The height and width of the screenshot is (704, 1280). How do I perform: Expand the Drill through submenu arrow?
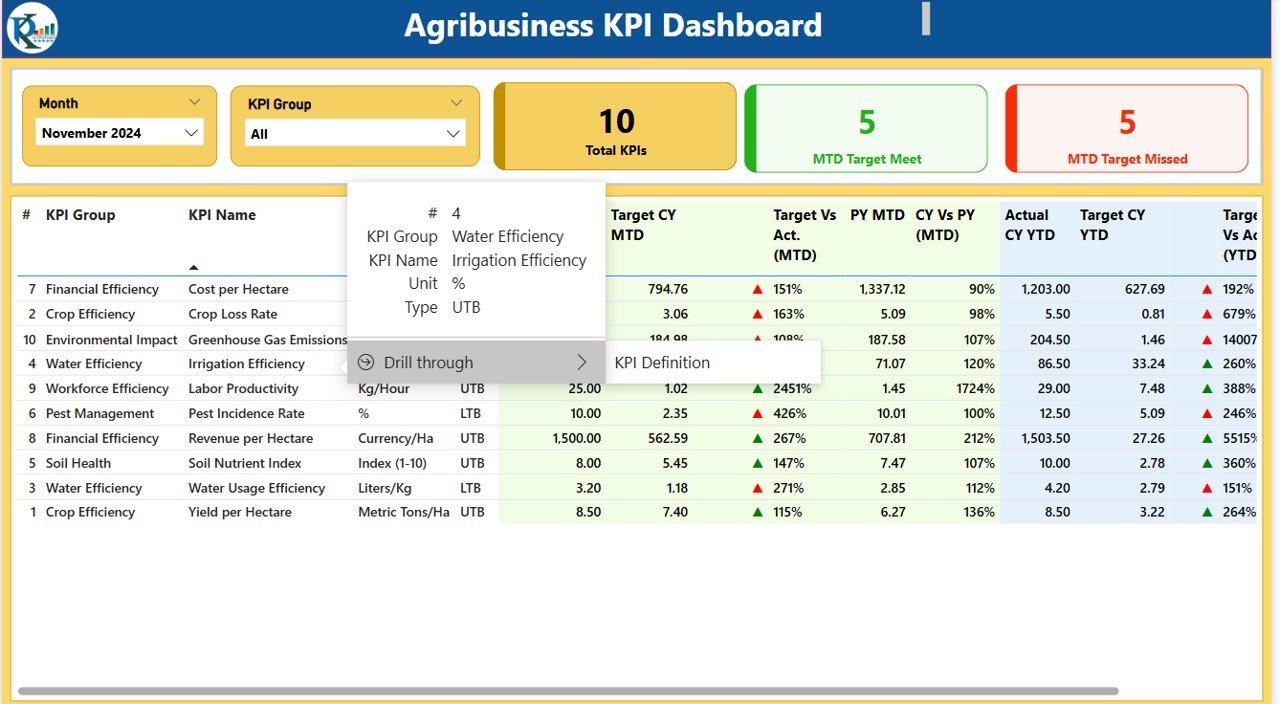(581, 362)
